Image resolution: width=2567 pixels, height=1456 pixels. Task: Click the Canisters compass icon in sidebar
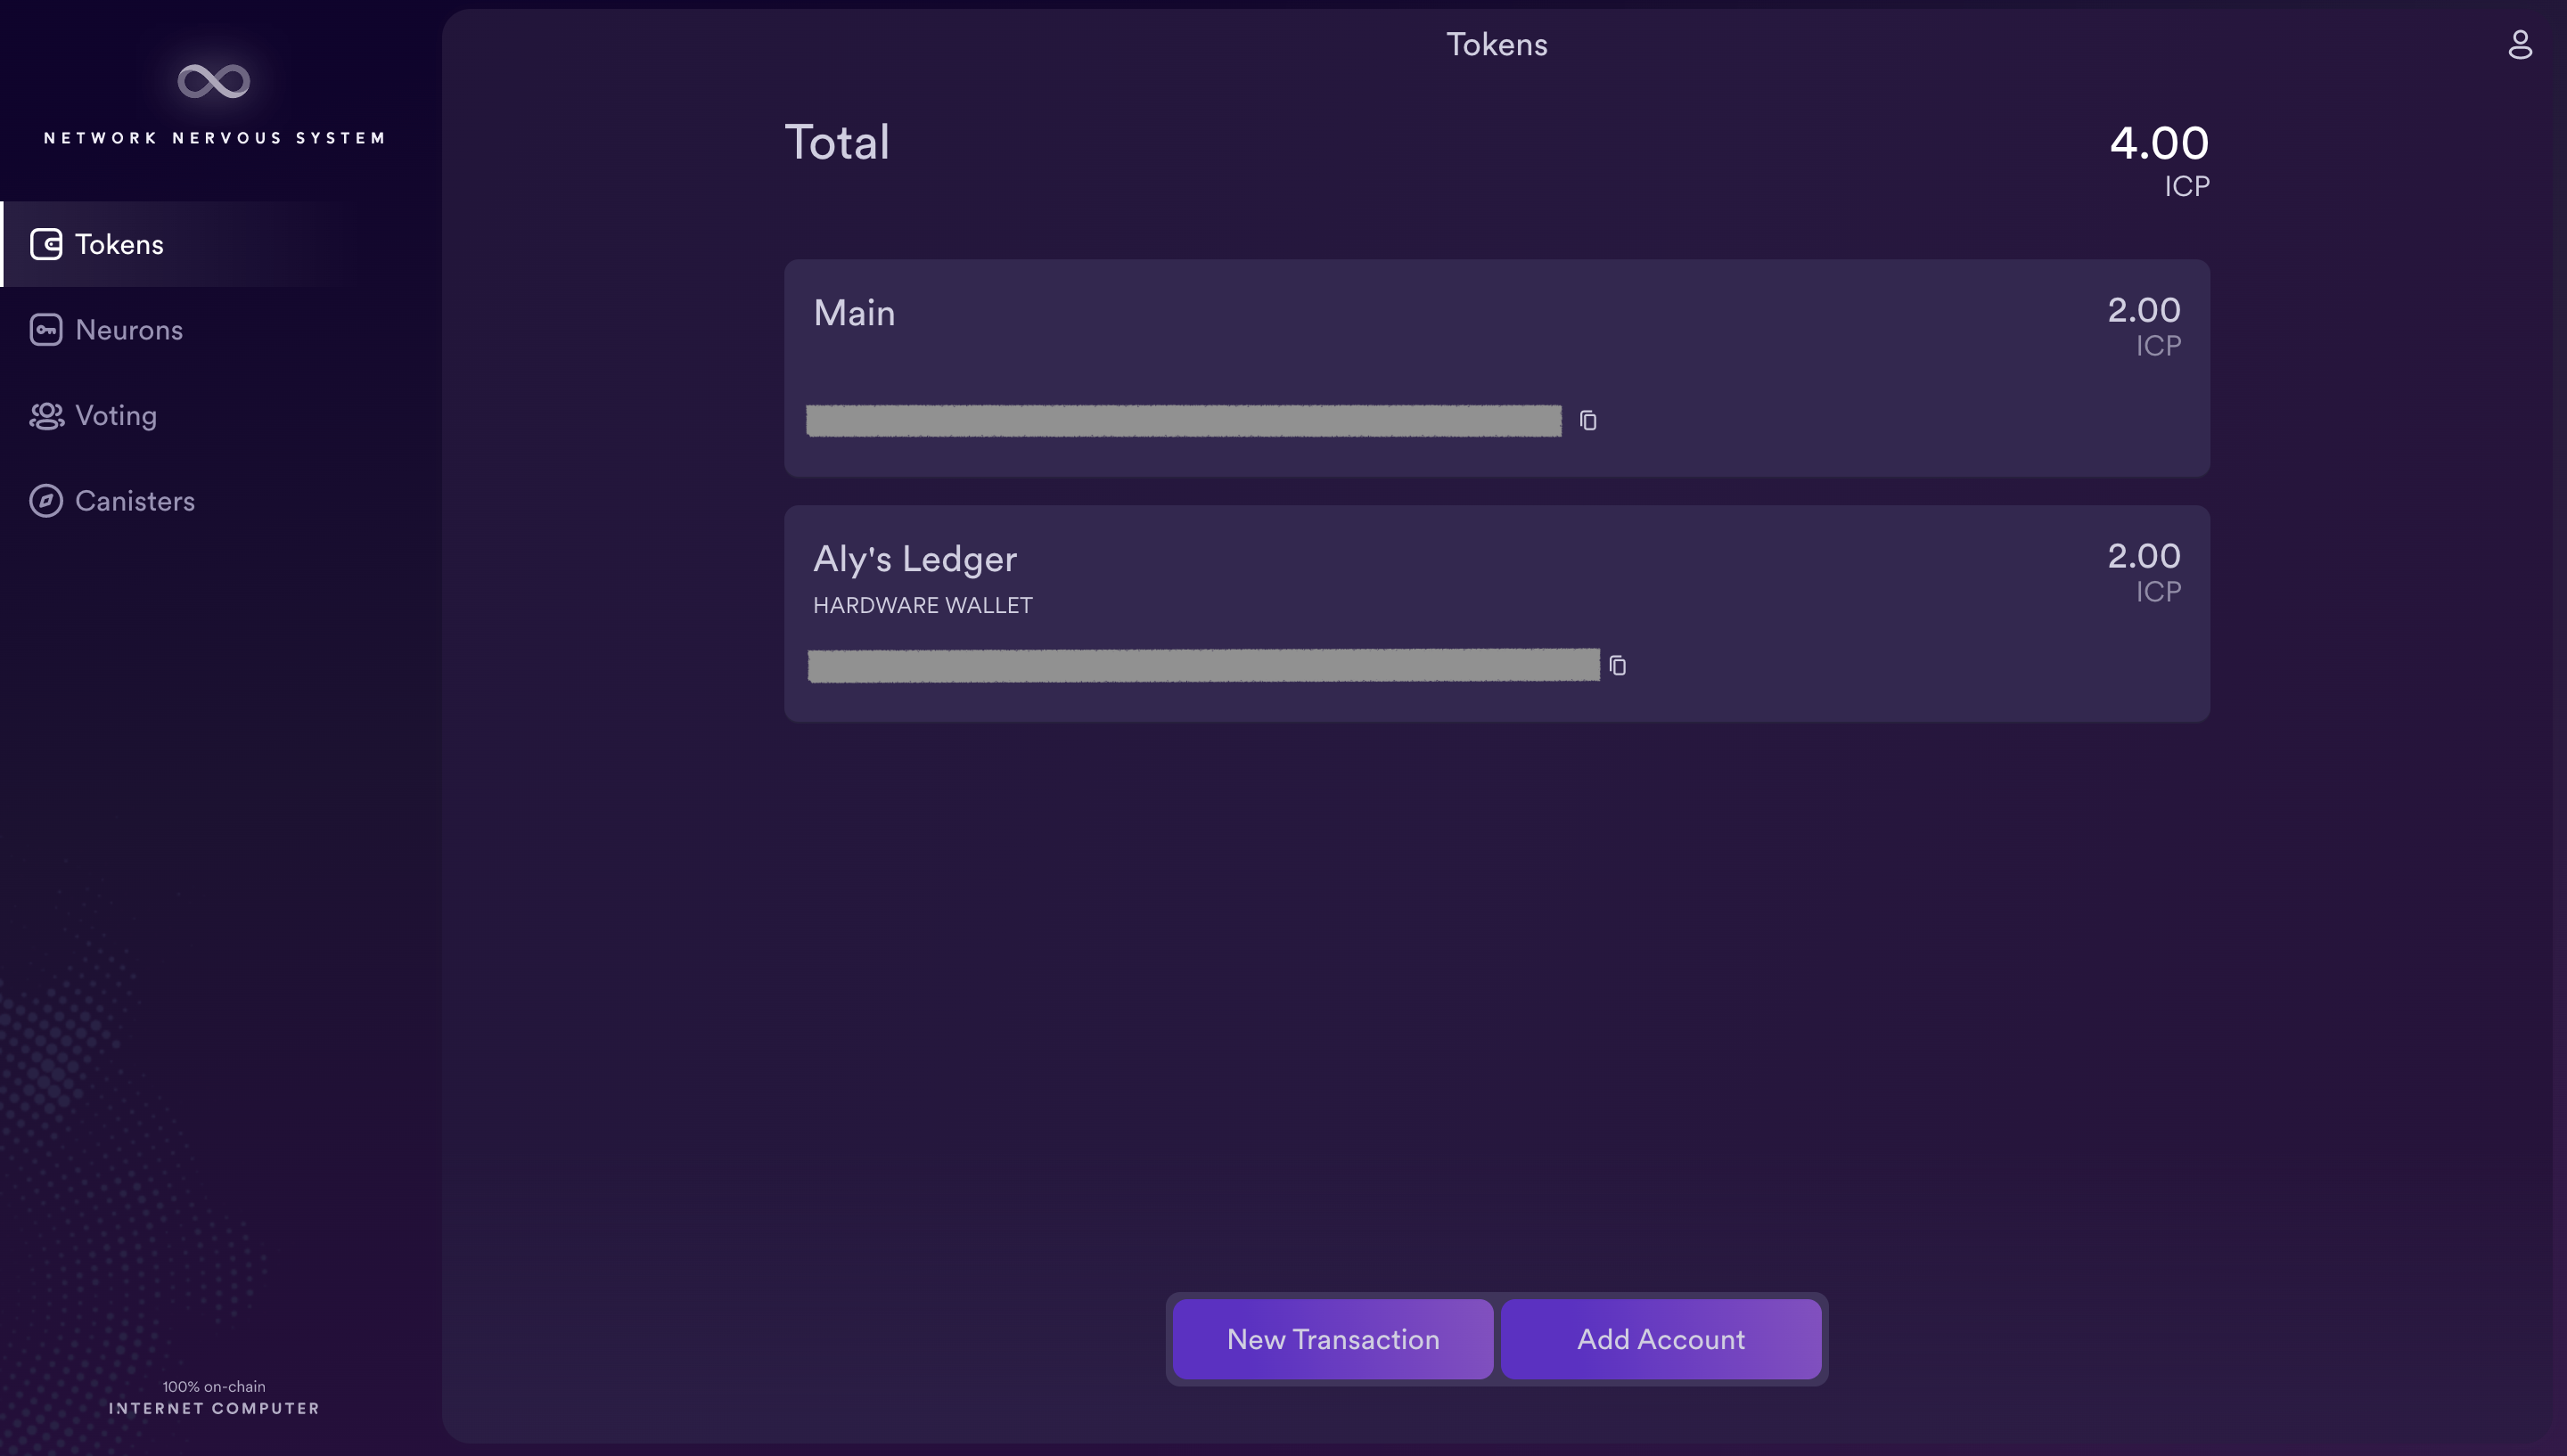click(x=46, y=501)
